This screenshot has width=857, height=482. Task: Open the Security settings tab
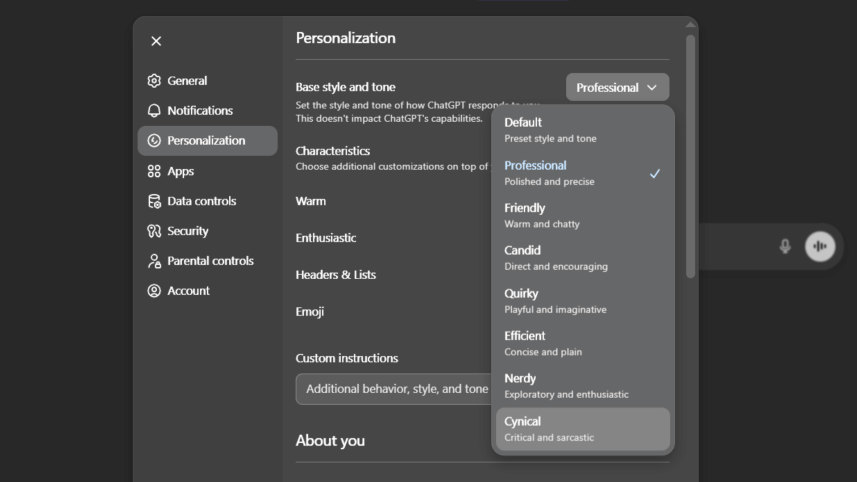[x=208, y=231]
